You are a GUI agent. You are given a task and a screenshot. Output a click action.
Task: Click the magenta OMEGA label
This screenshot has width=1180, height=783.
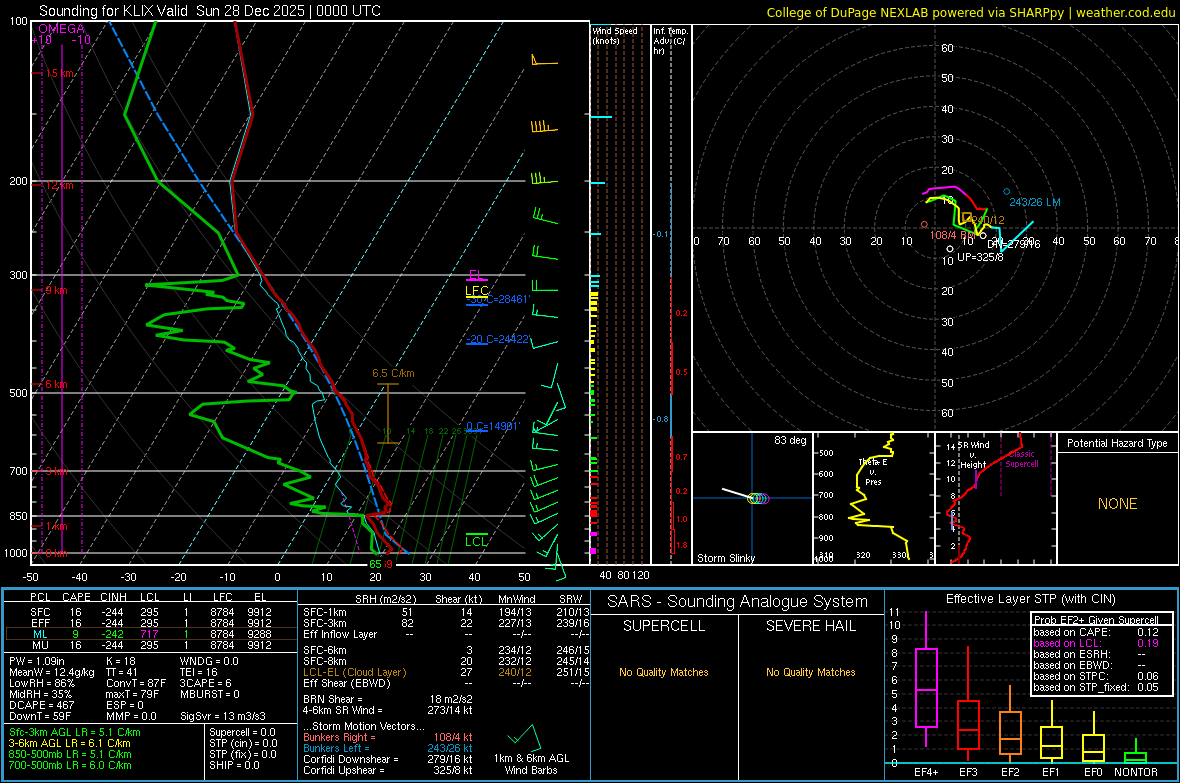(x=62, y=29)
